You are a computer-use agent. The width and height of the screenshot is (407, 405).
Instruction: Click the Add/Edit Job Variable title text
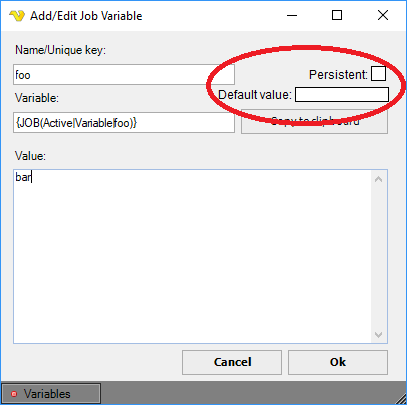[x=86, y=16]
